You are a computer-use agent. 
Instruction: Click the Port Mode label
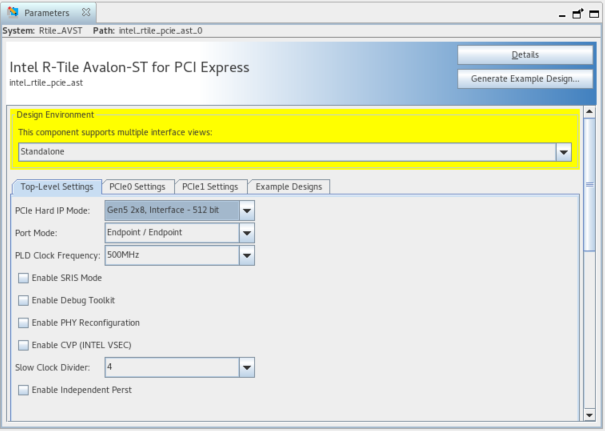(x=36, y=233)
